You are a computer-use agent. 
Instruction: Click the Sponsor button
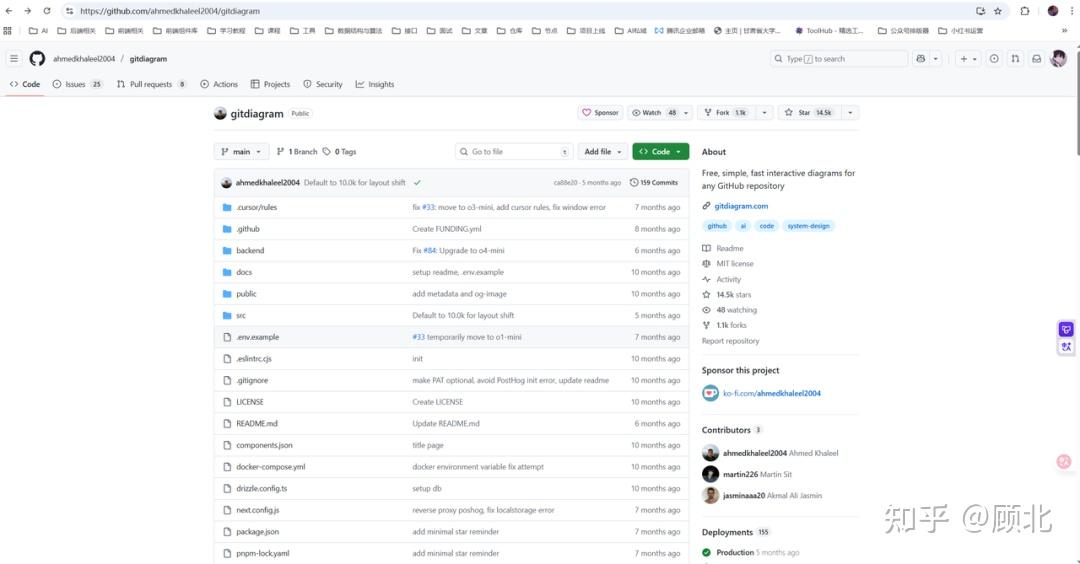tap(601, 113)
